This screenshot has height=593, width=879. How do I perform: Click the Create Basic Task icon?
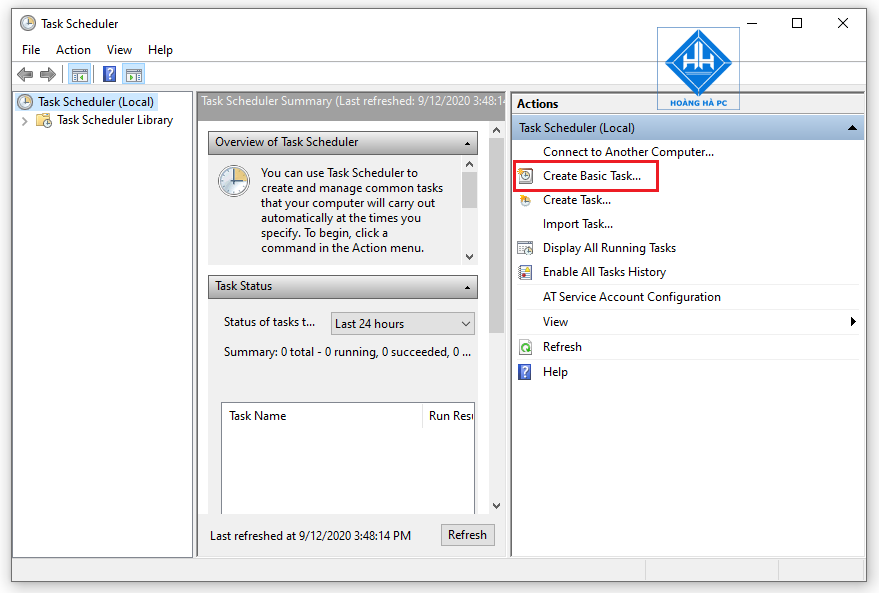525,176
